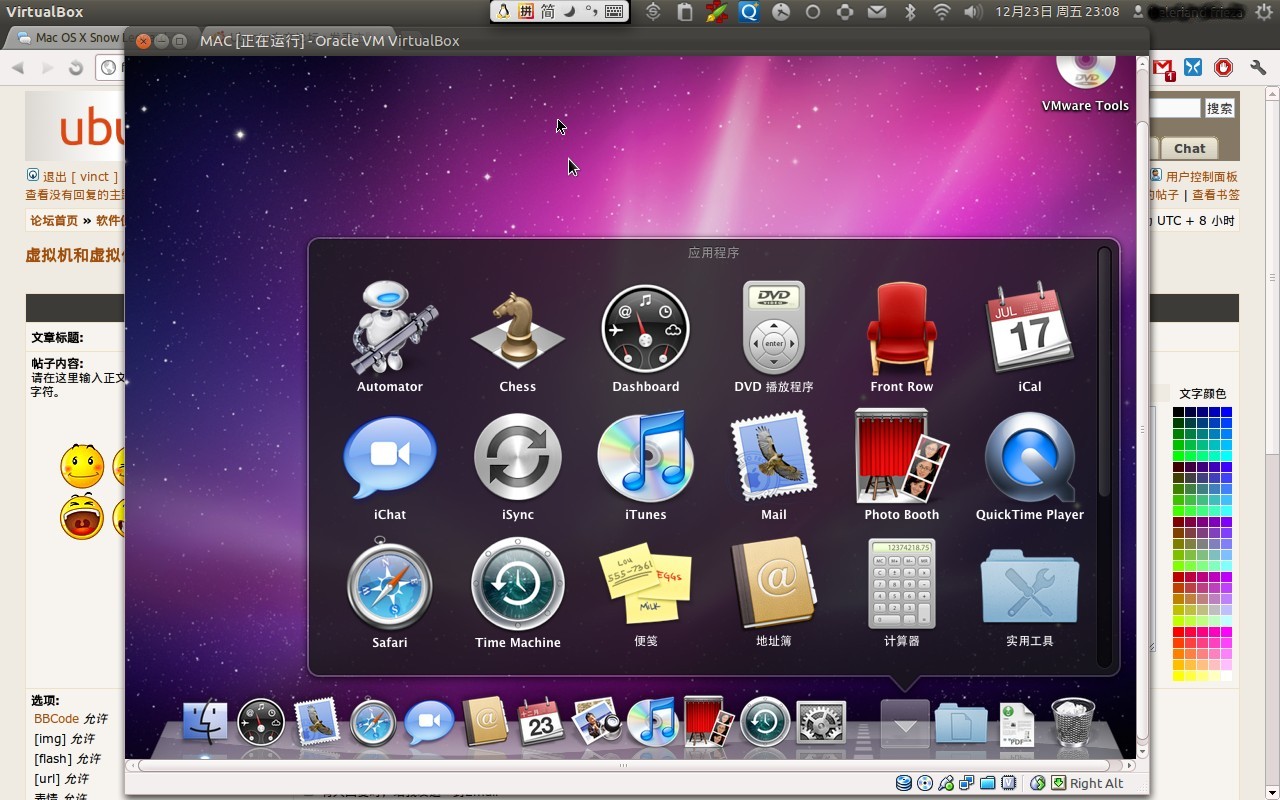Open the date and time clock menu

click(x=1058, y=12)
